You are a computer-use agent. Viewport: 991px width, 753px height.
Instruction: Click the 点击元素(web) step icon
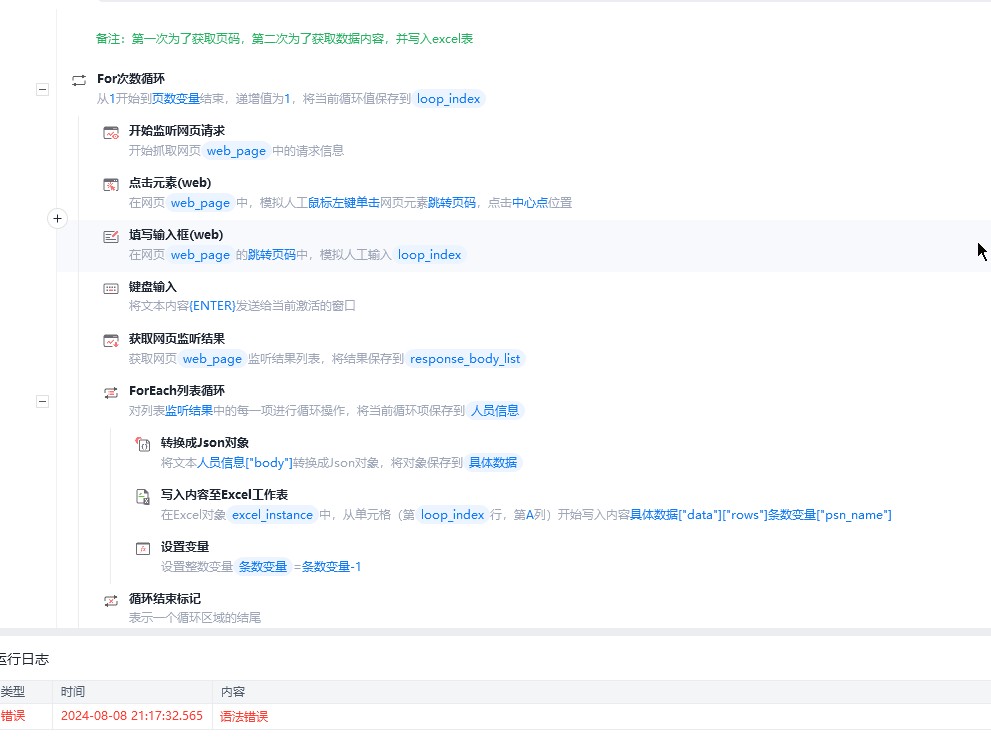pos(111,185)
